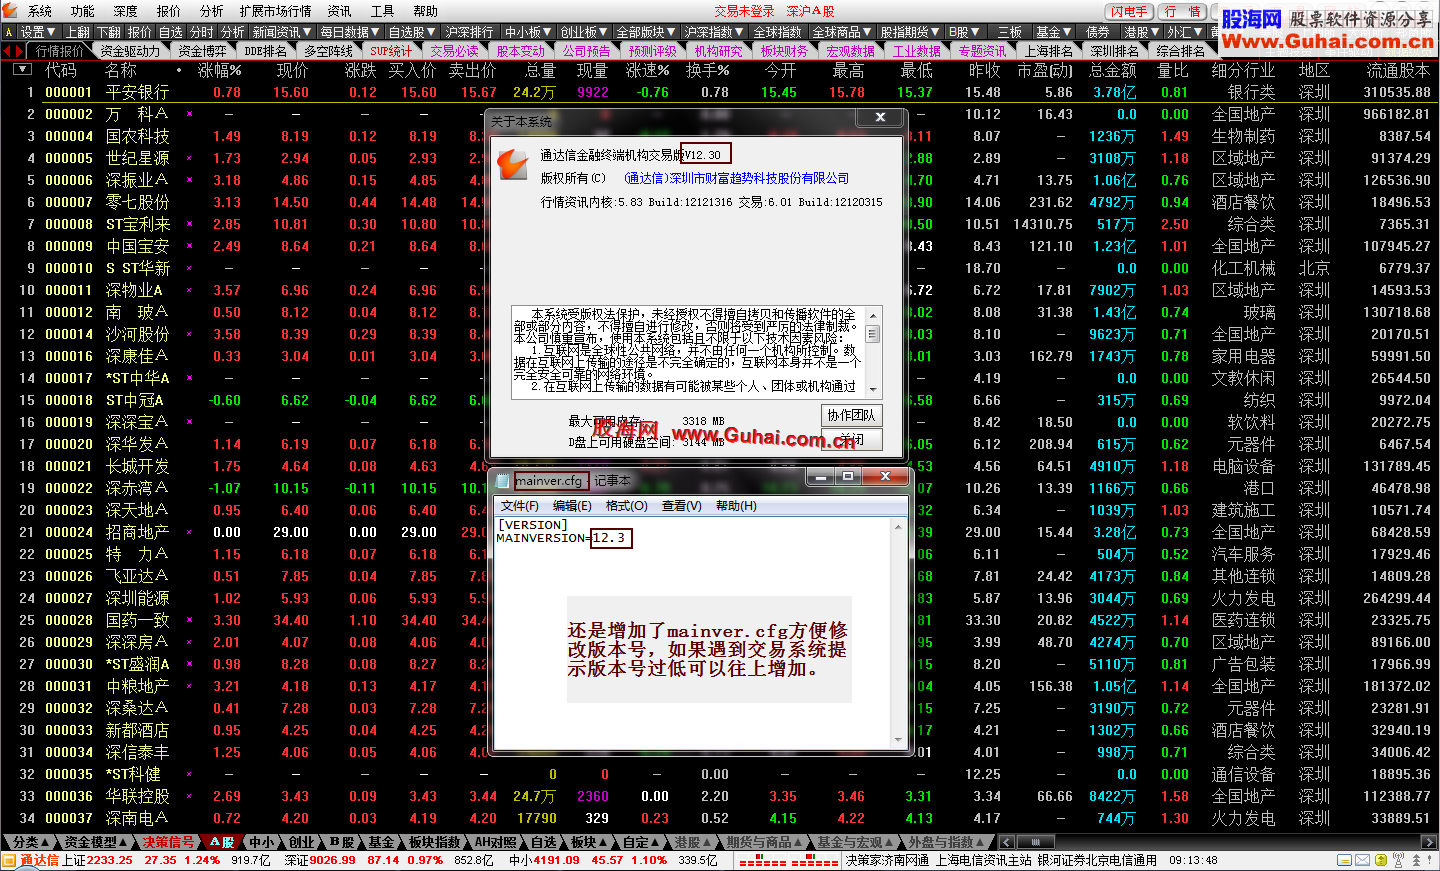
Task: Select the 决策信号 bottom tab
Action: click(x=168, y=842)
